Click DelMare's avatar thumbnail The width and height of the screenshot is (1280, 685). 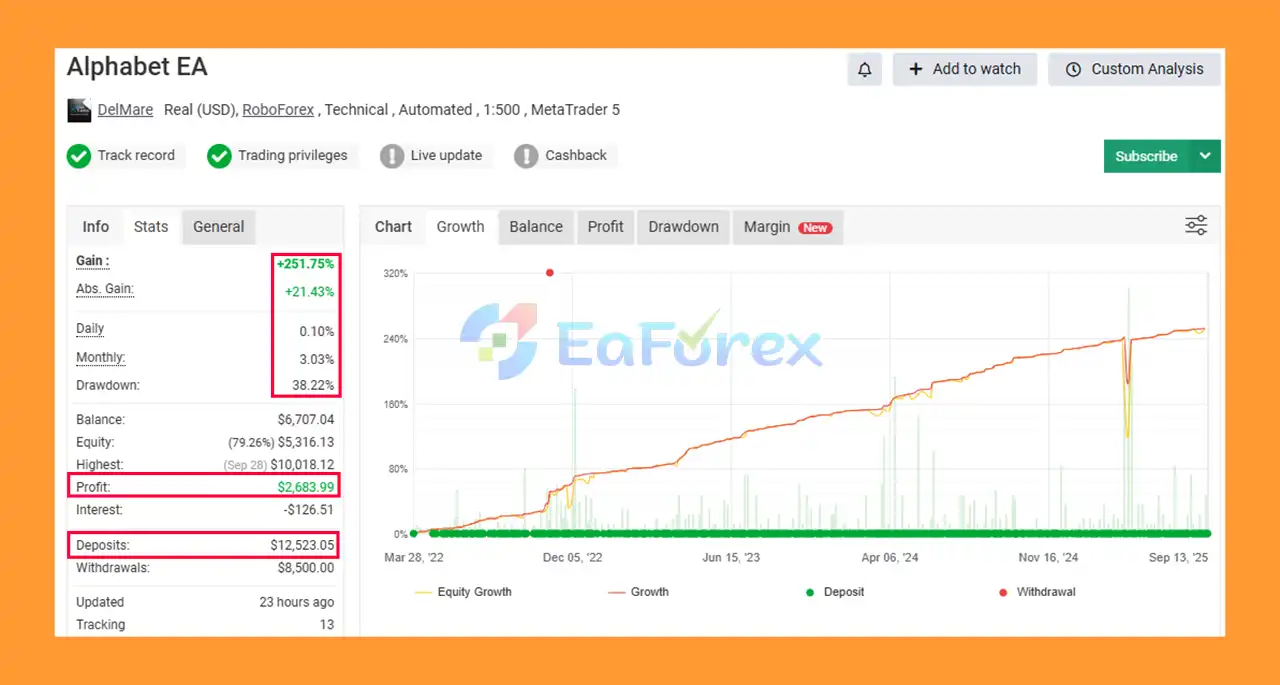[x=79, y=110]
